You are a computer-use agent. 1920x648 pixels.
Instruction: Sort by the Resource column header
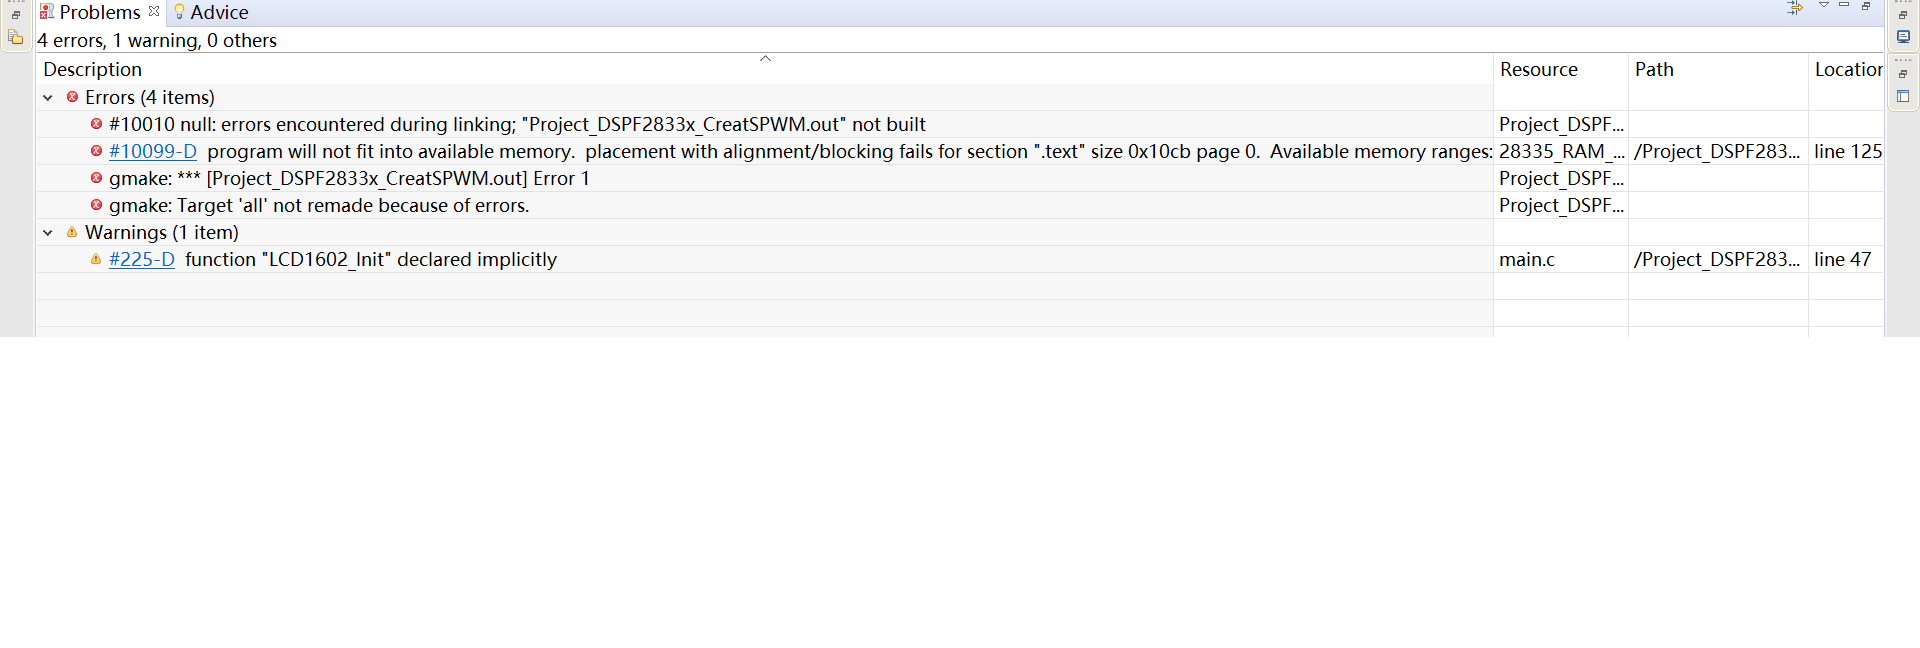[1538, 70]
